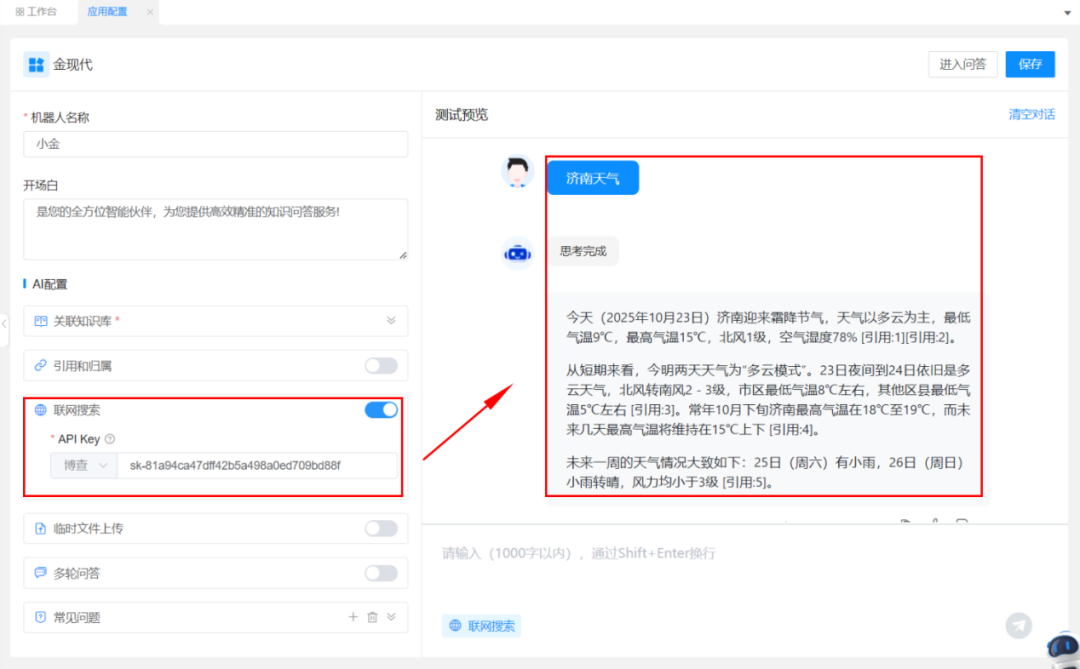Switch to the 工作台 tab
The height and width of the screenshot is (669, 1080).
pyautogui.click(x=37, y=12)
